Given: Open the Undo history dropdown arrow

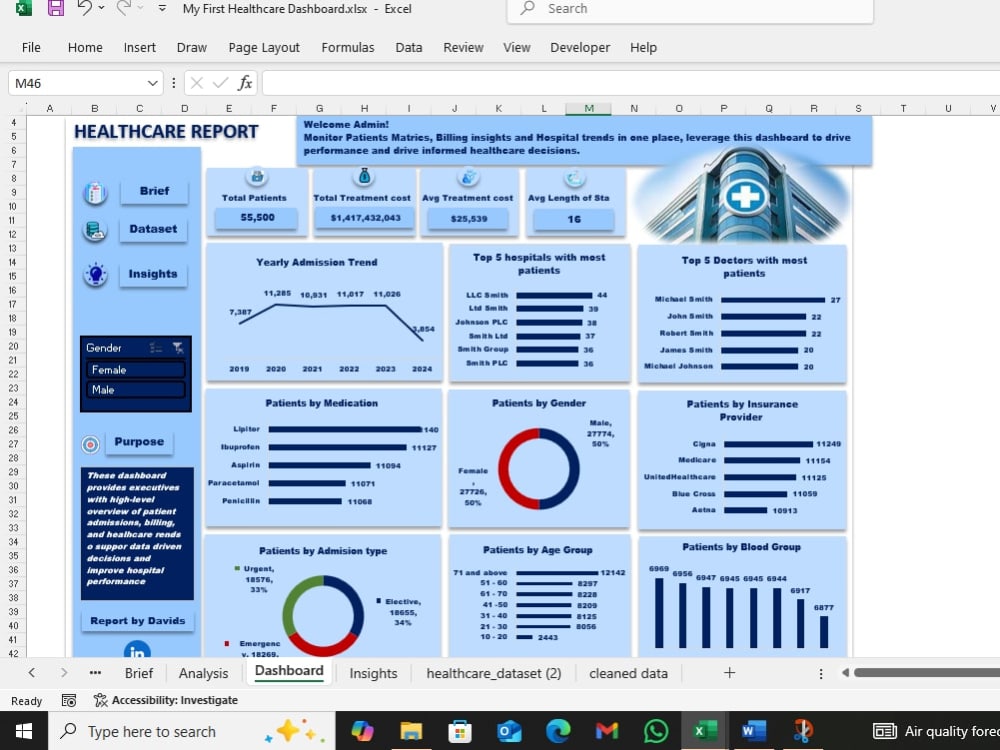Looking at the screenshot, I should (x=101, y=8).
